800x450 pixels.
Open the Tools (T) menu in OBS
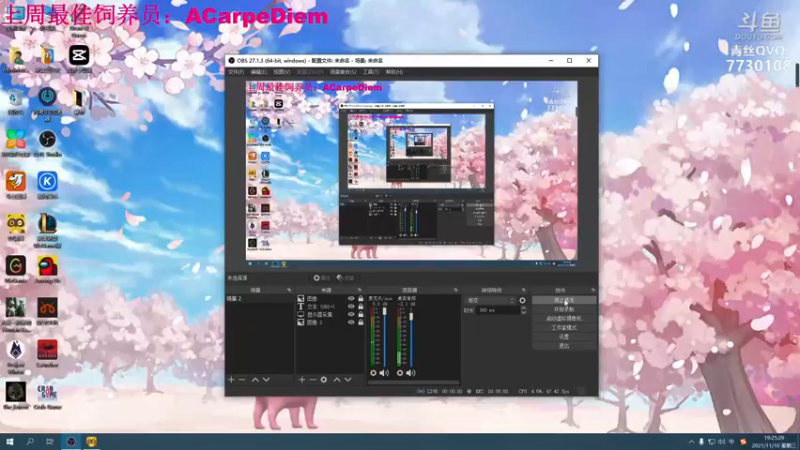pos(370,72)
